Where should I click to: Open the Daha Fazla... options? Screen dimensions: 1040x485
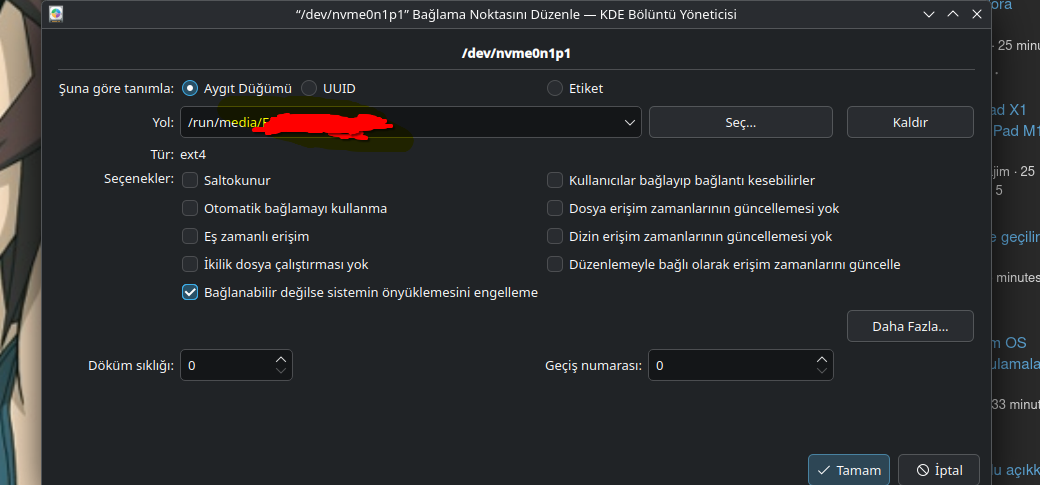(910, 326)
